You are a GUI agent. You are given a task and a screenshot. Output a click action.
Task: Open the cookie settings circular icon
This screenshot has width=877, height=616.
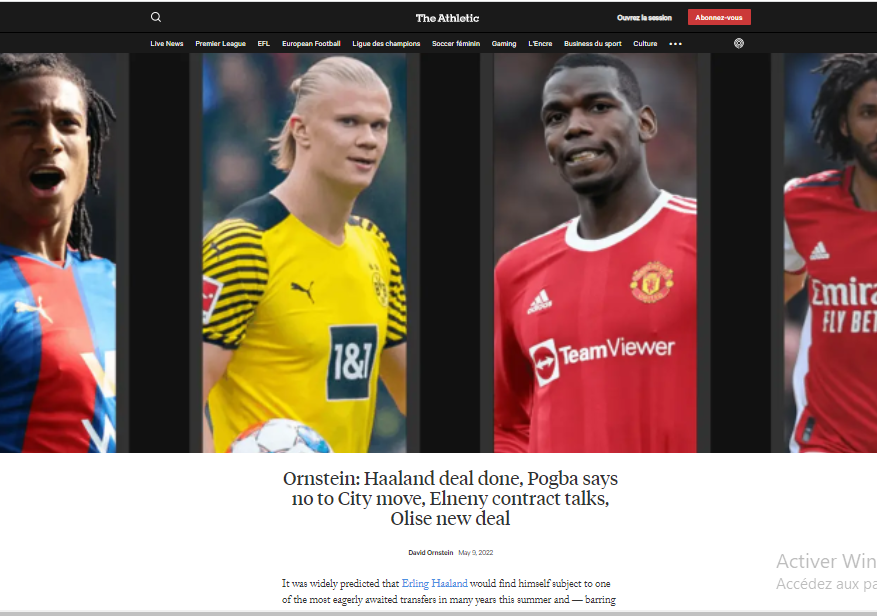[739, 44]
